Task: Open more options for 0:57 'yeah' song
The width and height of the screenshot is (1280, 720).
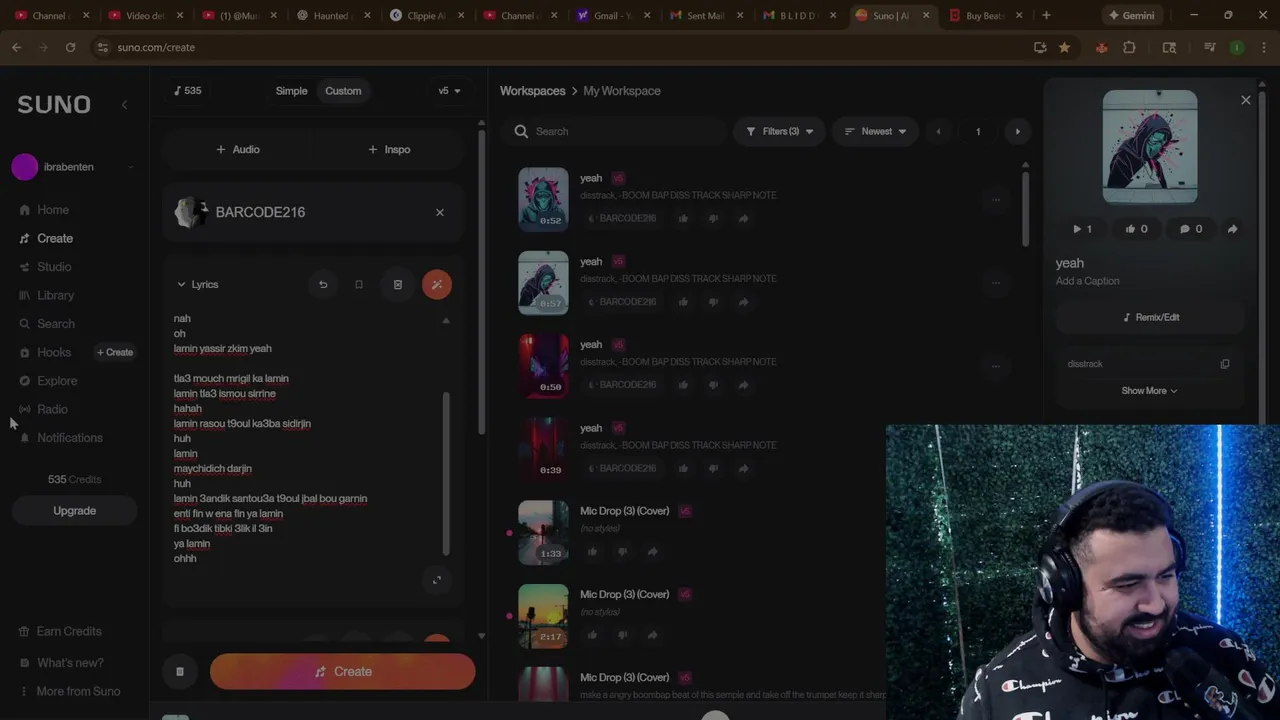Action: coord(995,283)
